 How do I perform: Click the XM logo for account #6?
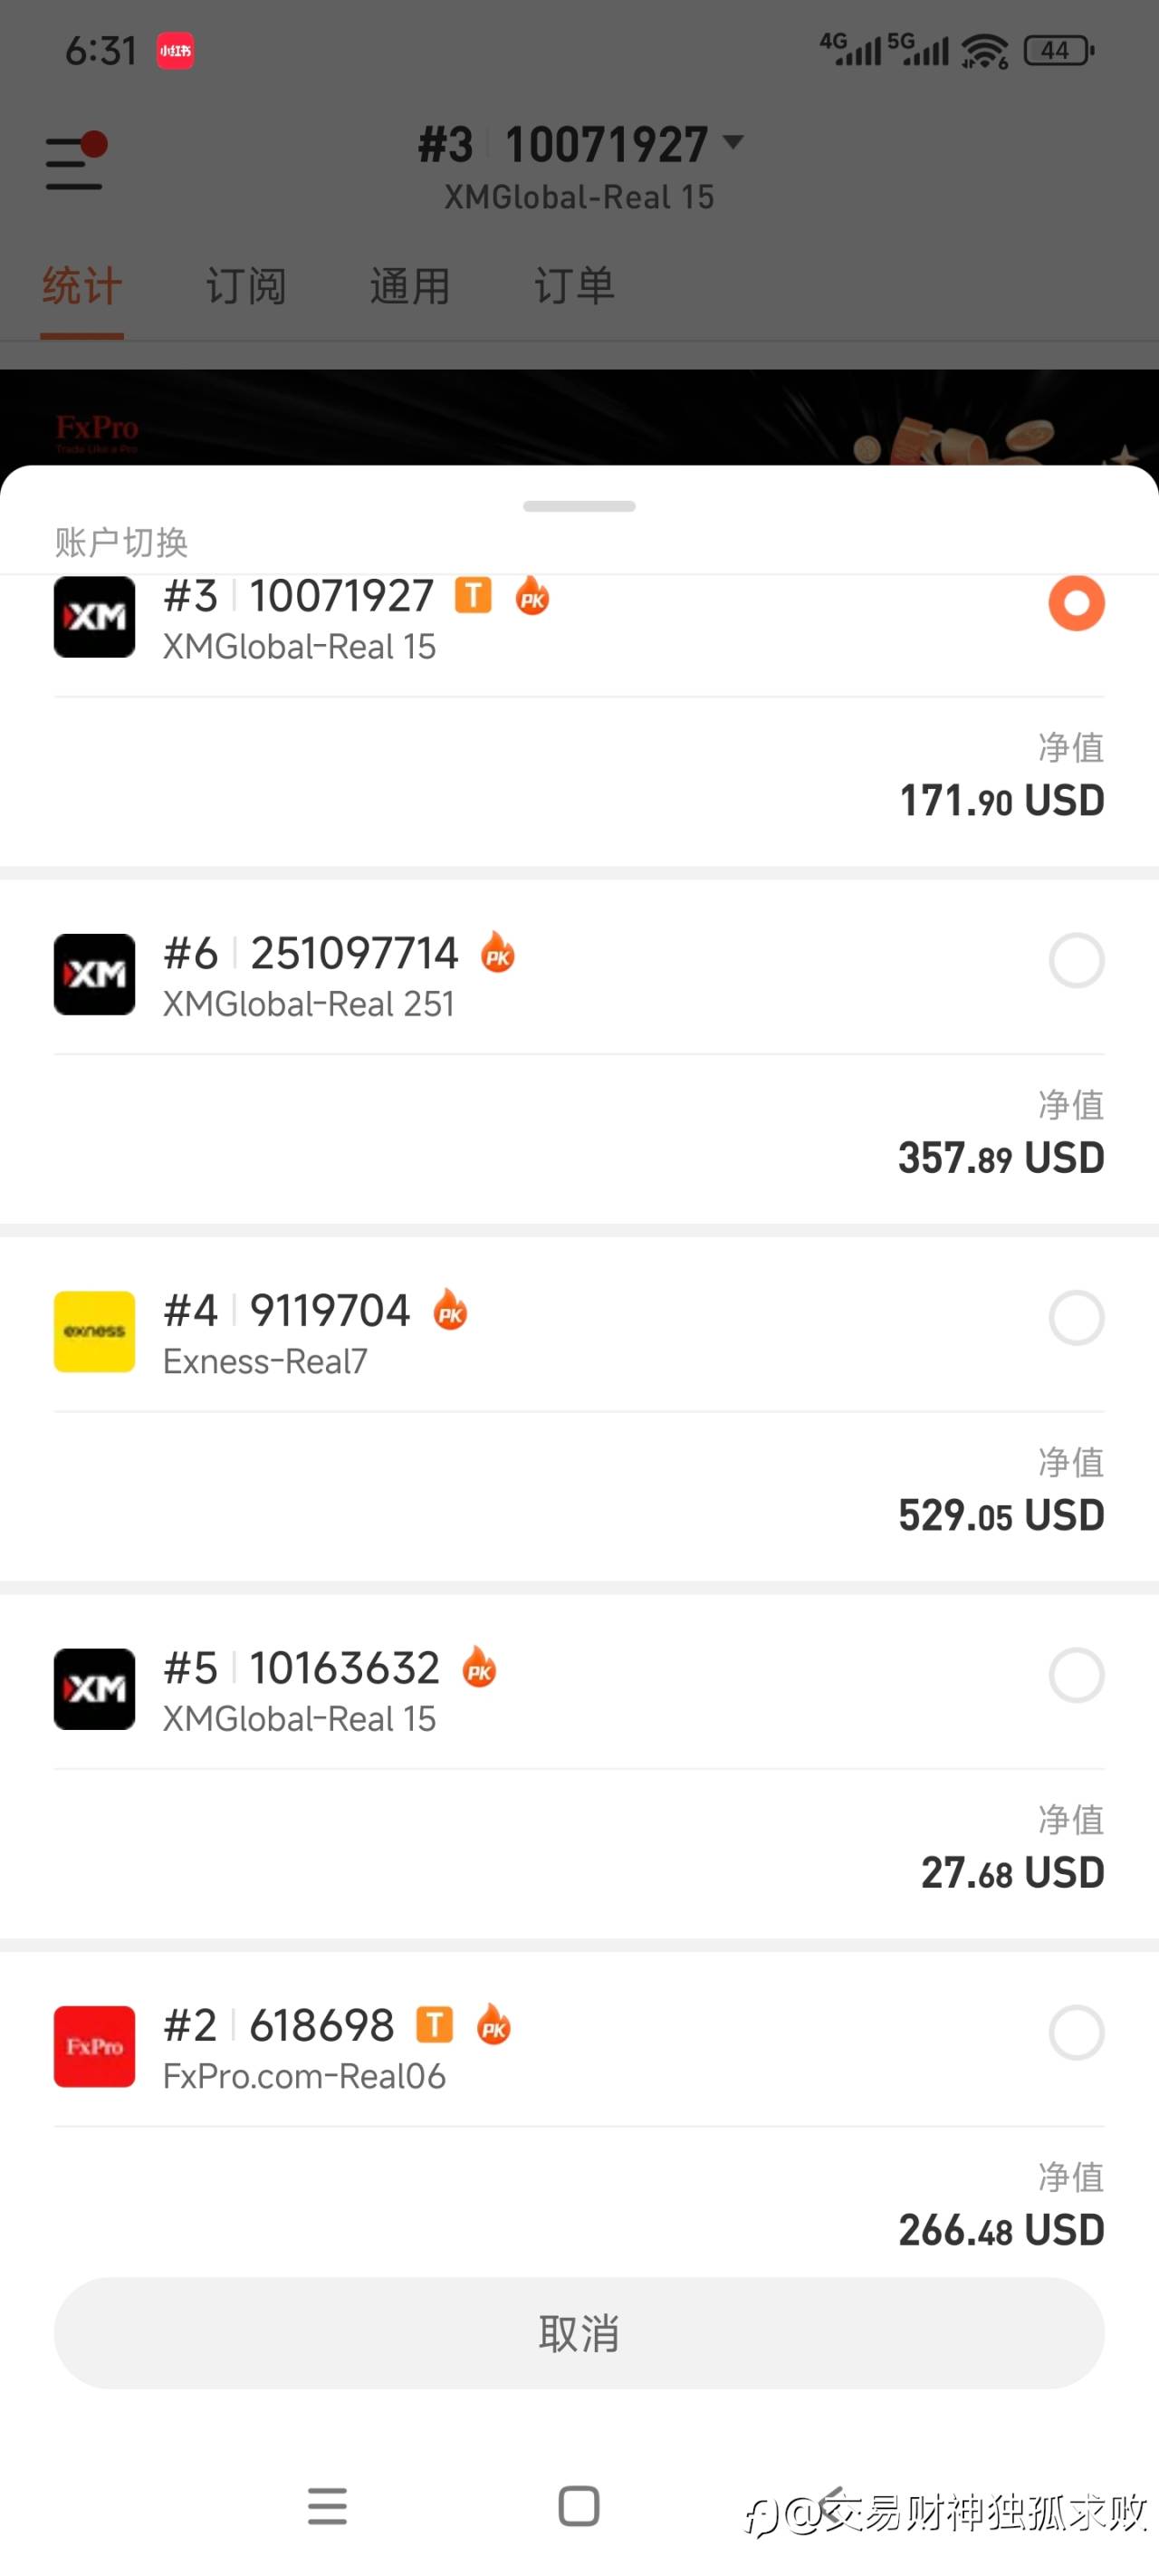coord(94,974)
